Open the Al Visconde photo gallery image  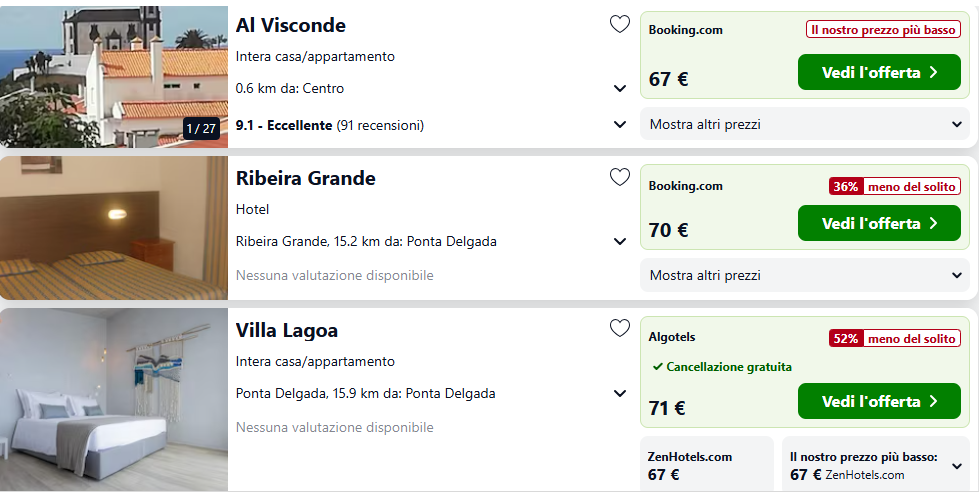114,75
